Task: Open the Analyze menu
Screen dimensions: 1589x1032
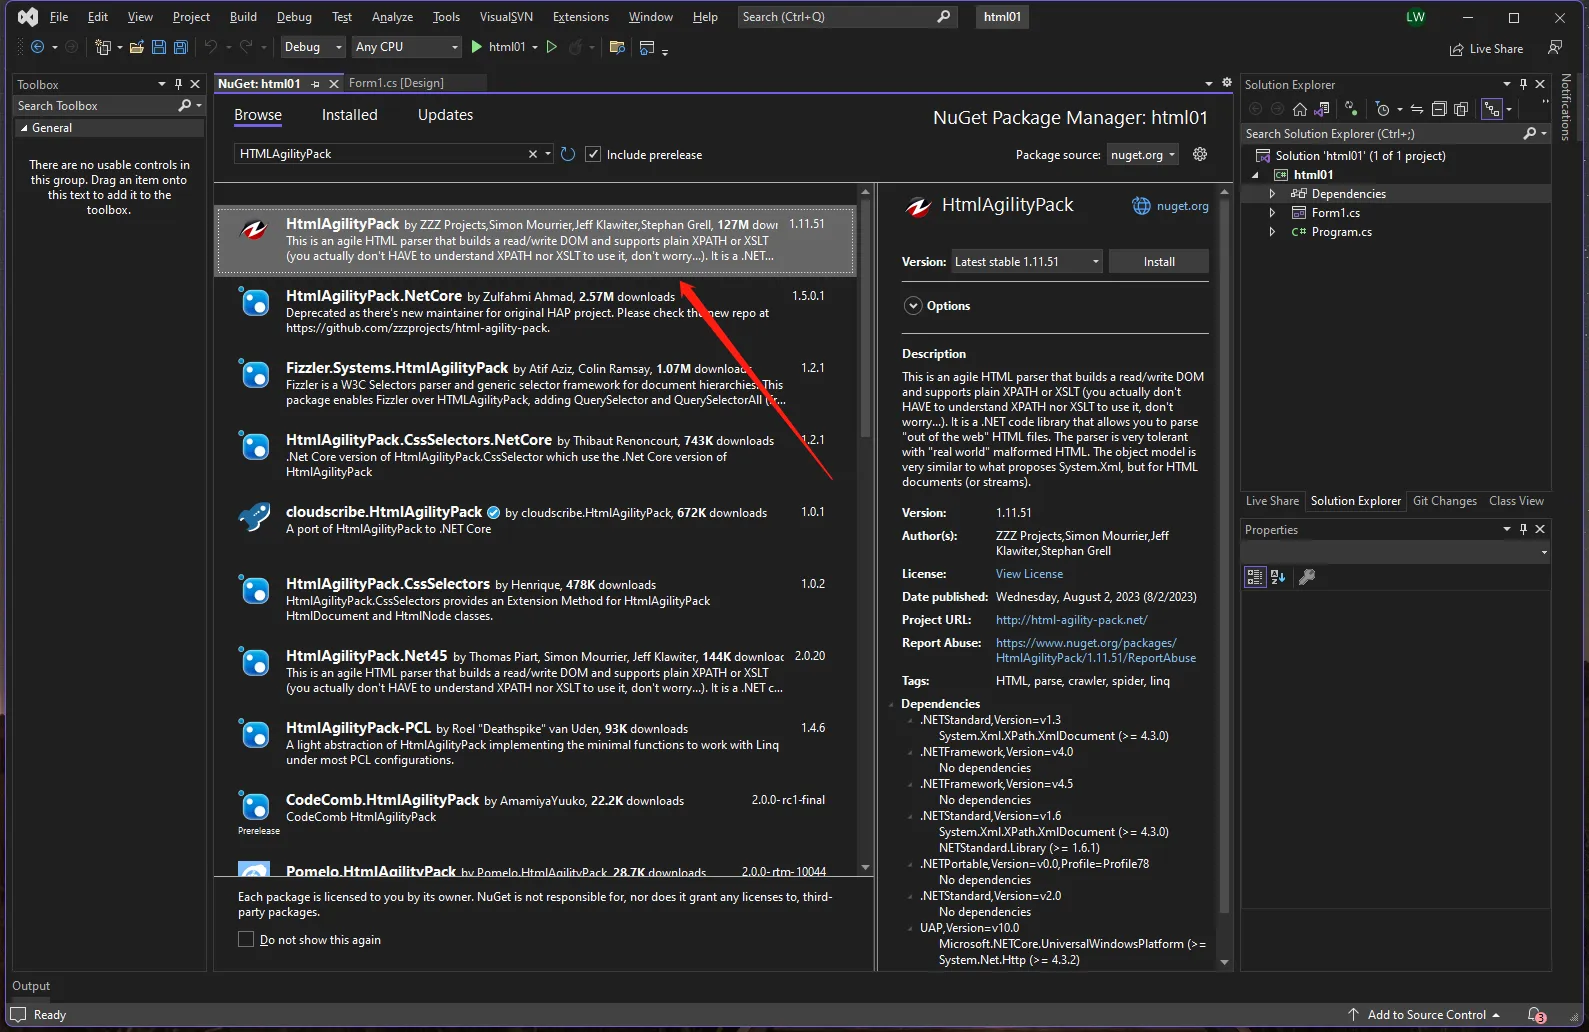Action: [392, 17]
